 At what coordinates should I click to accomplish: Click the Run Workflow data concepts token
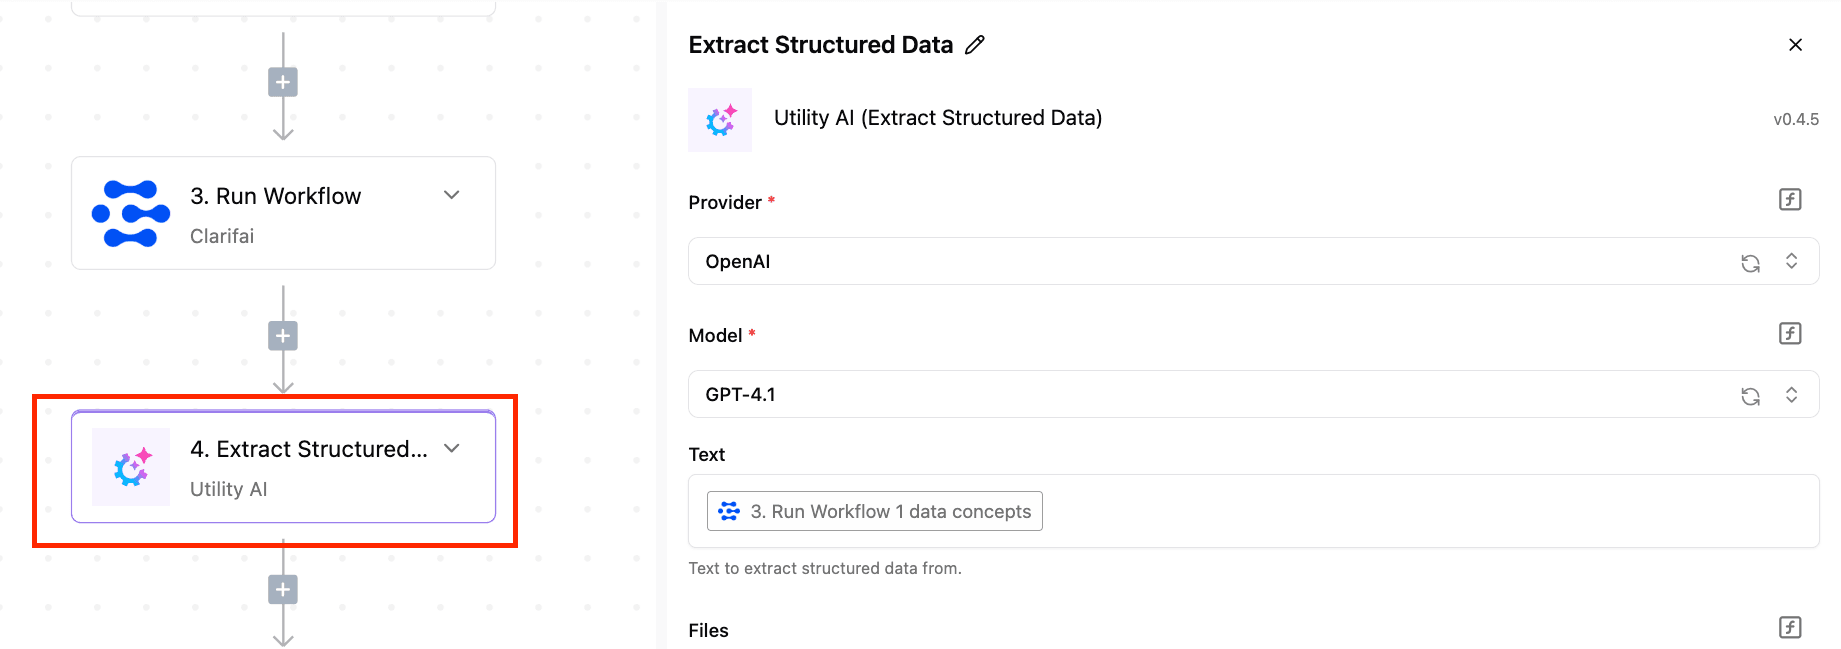click(x=875, y=511)
